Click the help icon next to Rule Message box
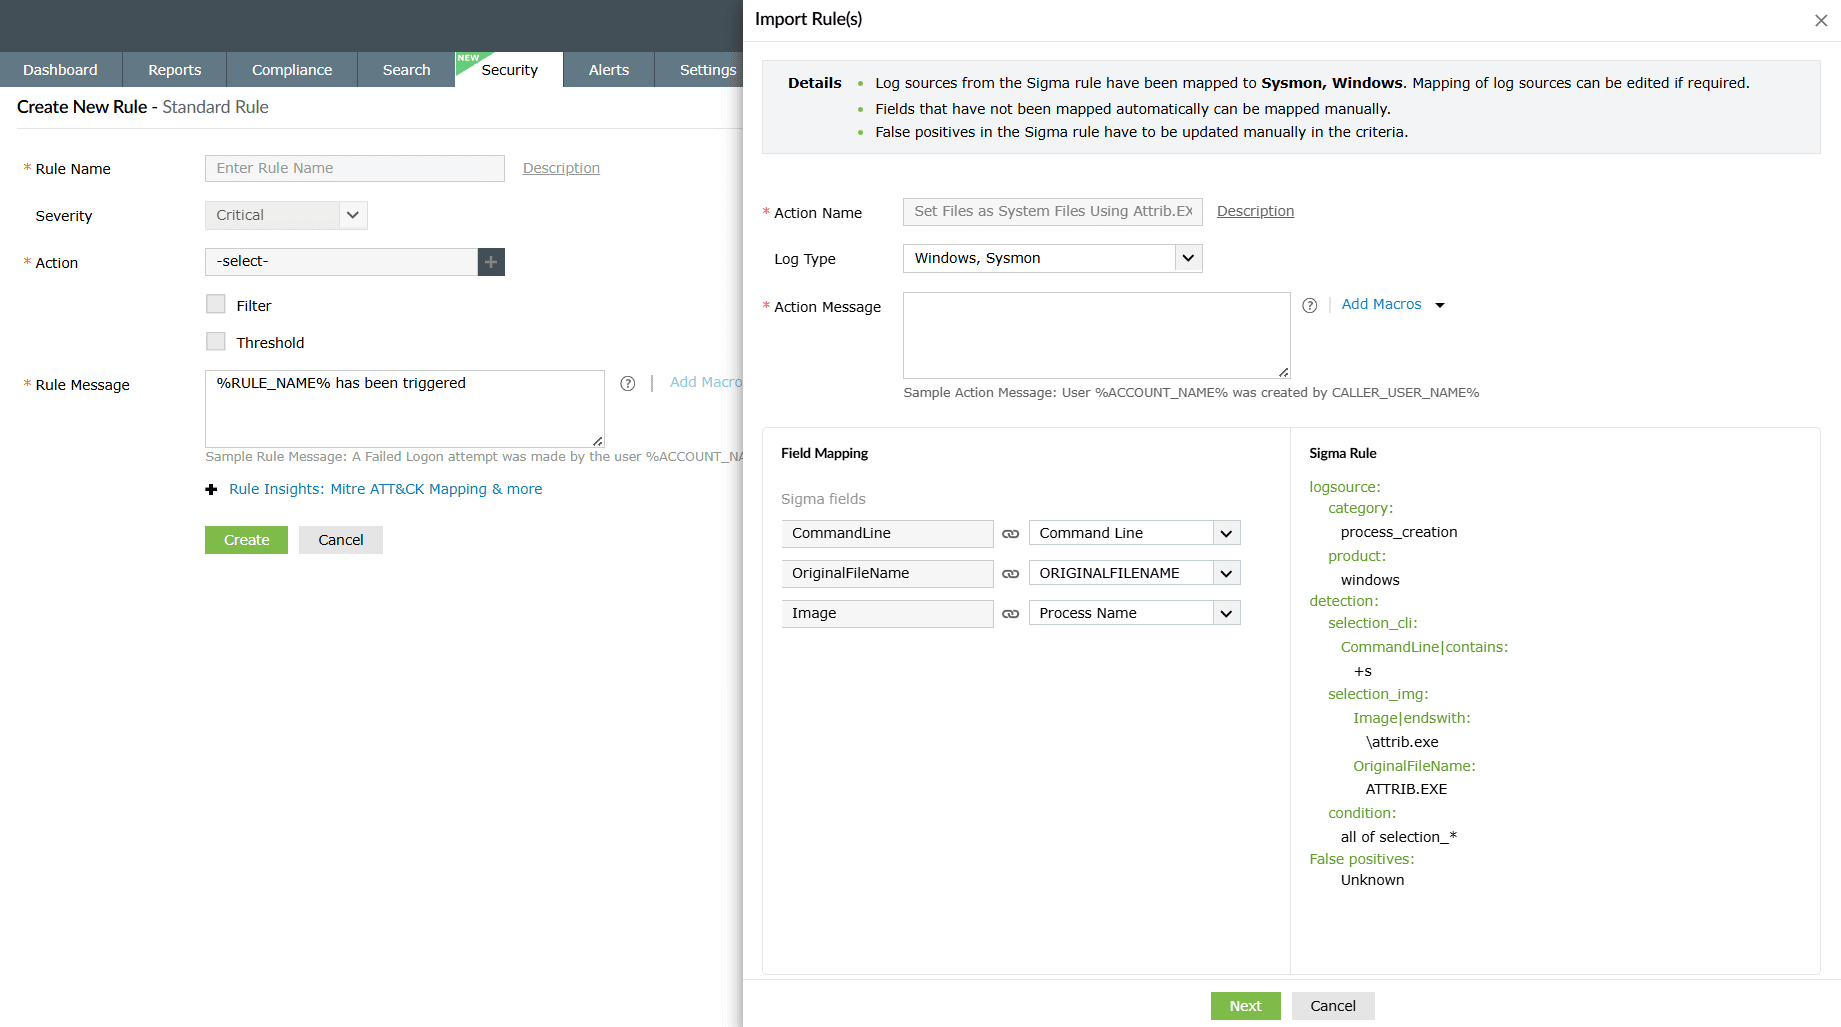The image size is (1841, 1027). (x=627, y=383)
